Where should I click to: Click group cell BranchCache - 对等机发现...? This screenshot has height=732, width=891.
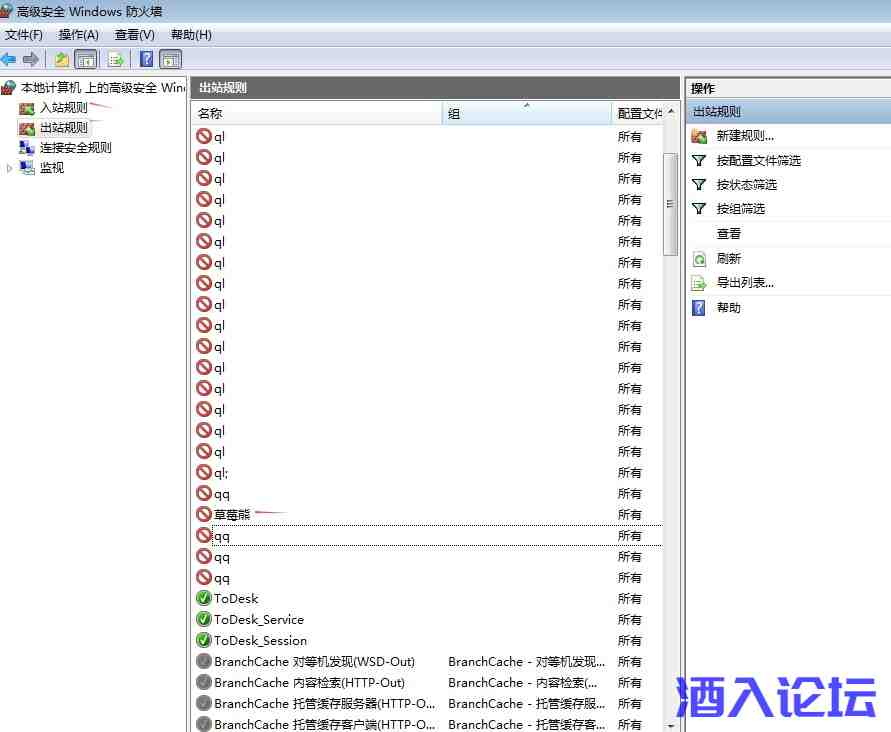click(x=526, y=662)
